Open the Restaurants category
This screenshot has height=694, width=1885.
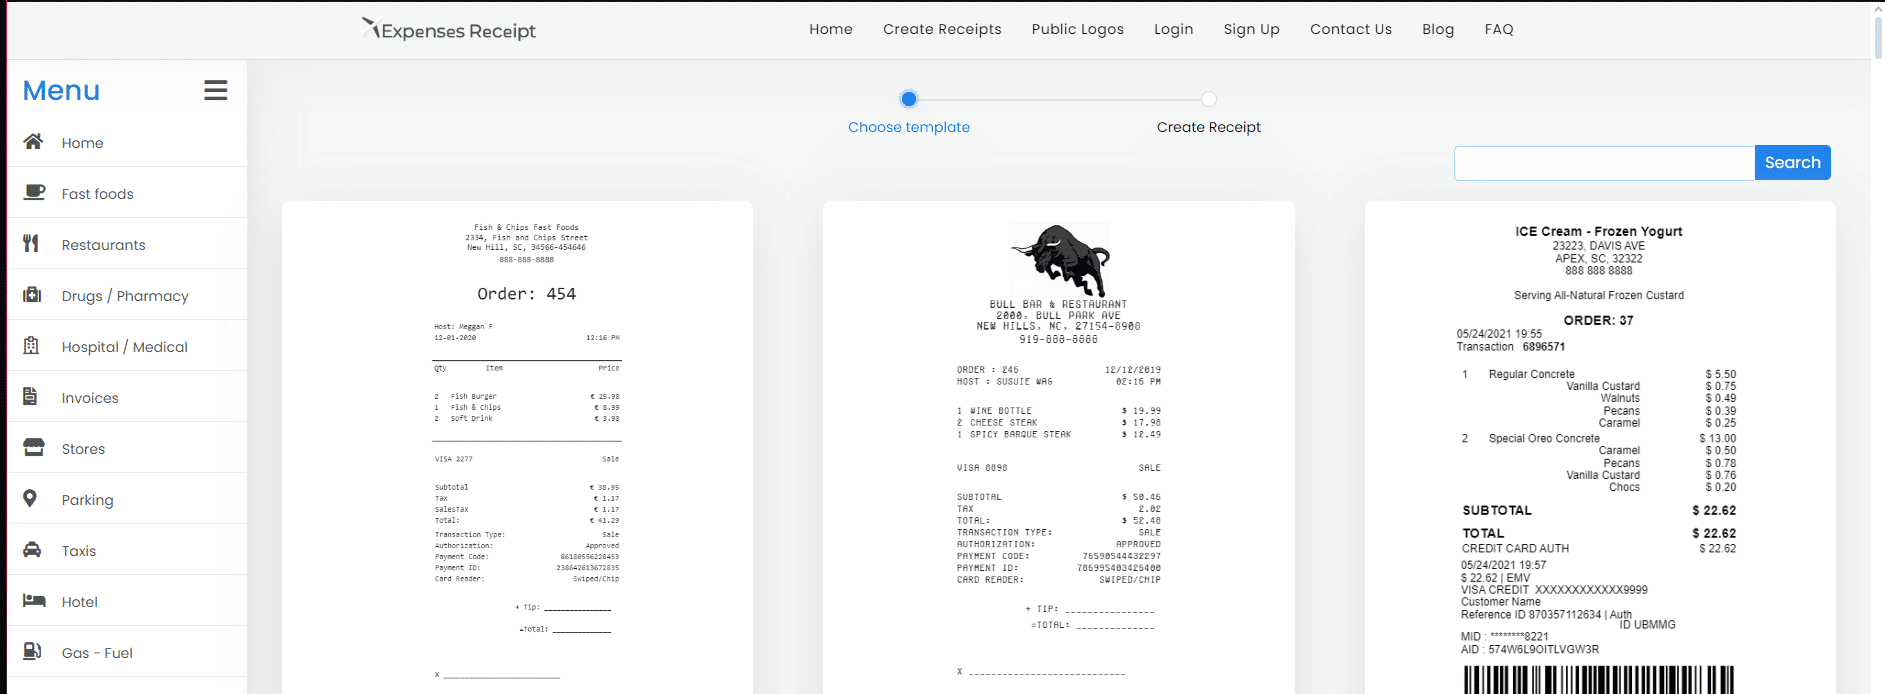click(103, 245)
